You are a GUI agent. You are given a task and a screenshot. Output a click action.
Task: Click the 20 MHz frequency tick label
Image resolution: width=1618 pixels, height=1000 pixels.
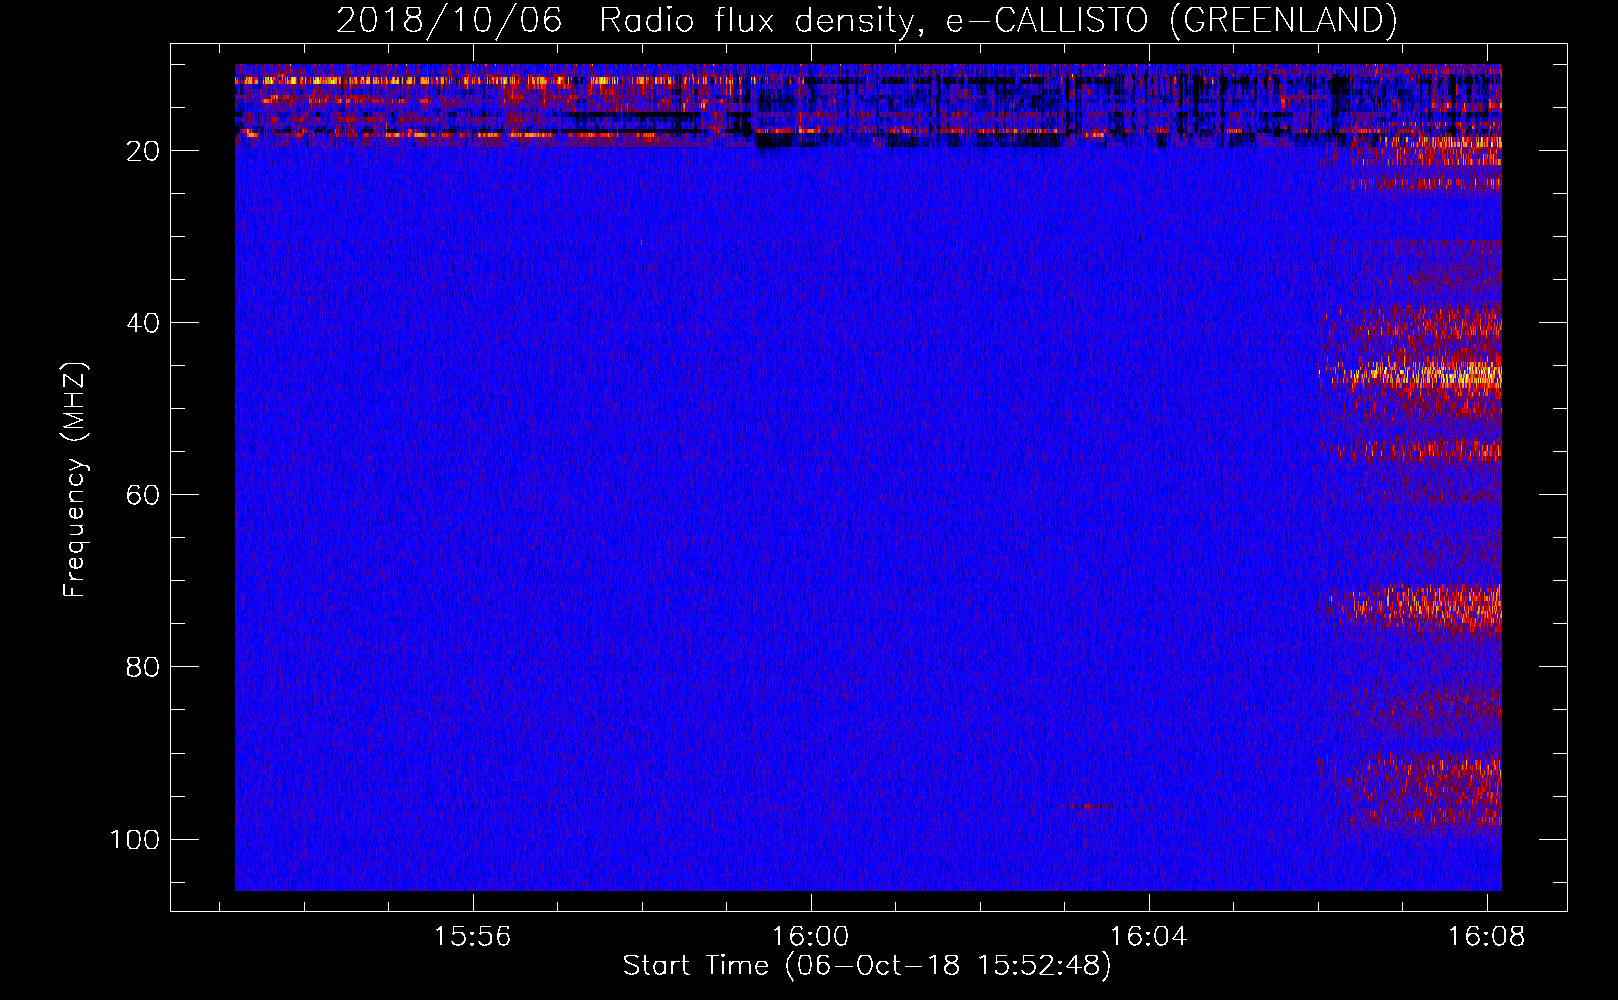pos(143,151)
